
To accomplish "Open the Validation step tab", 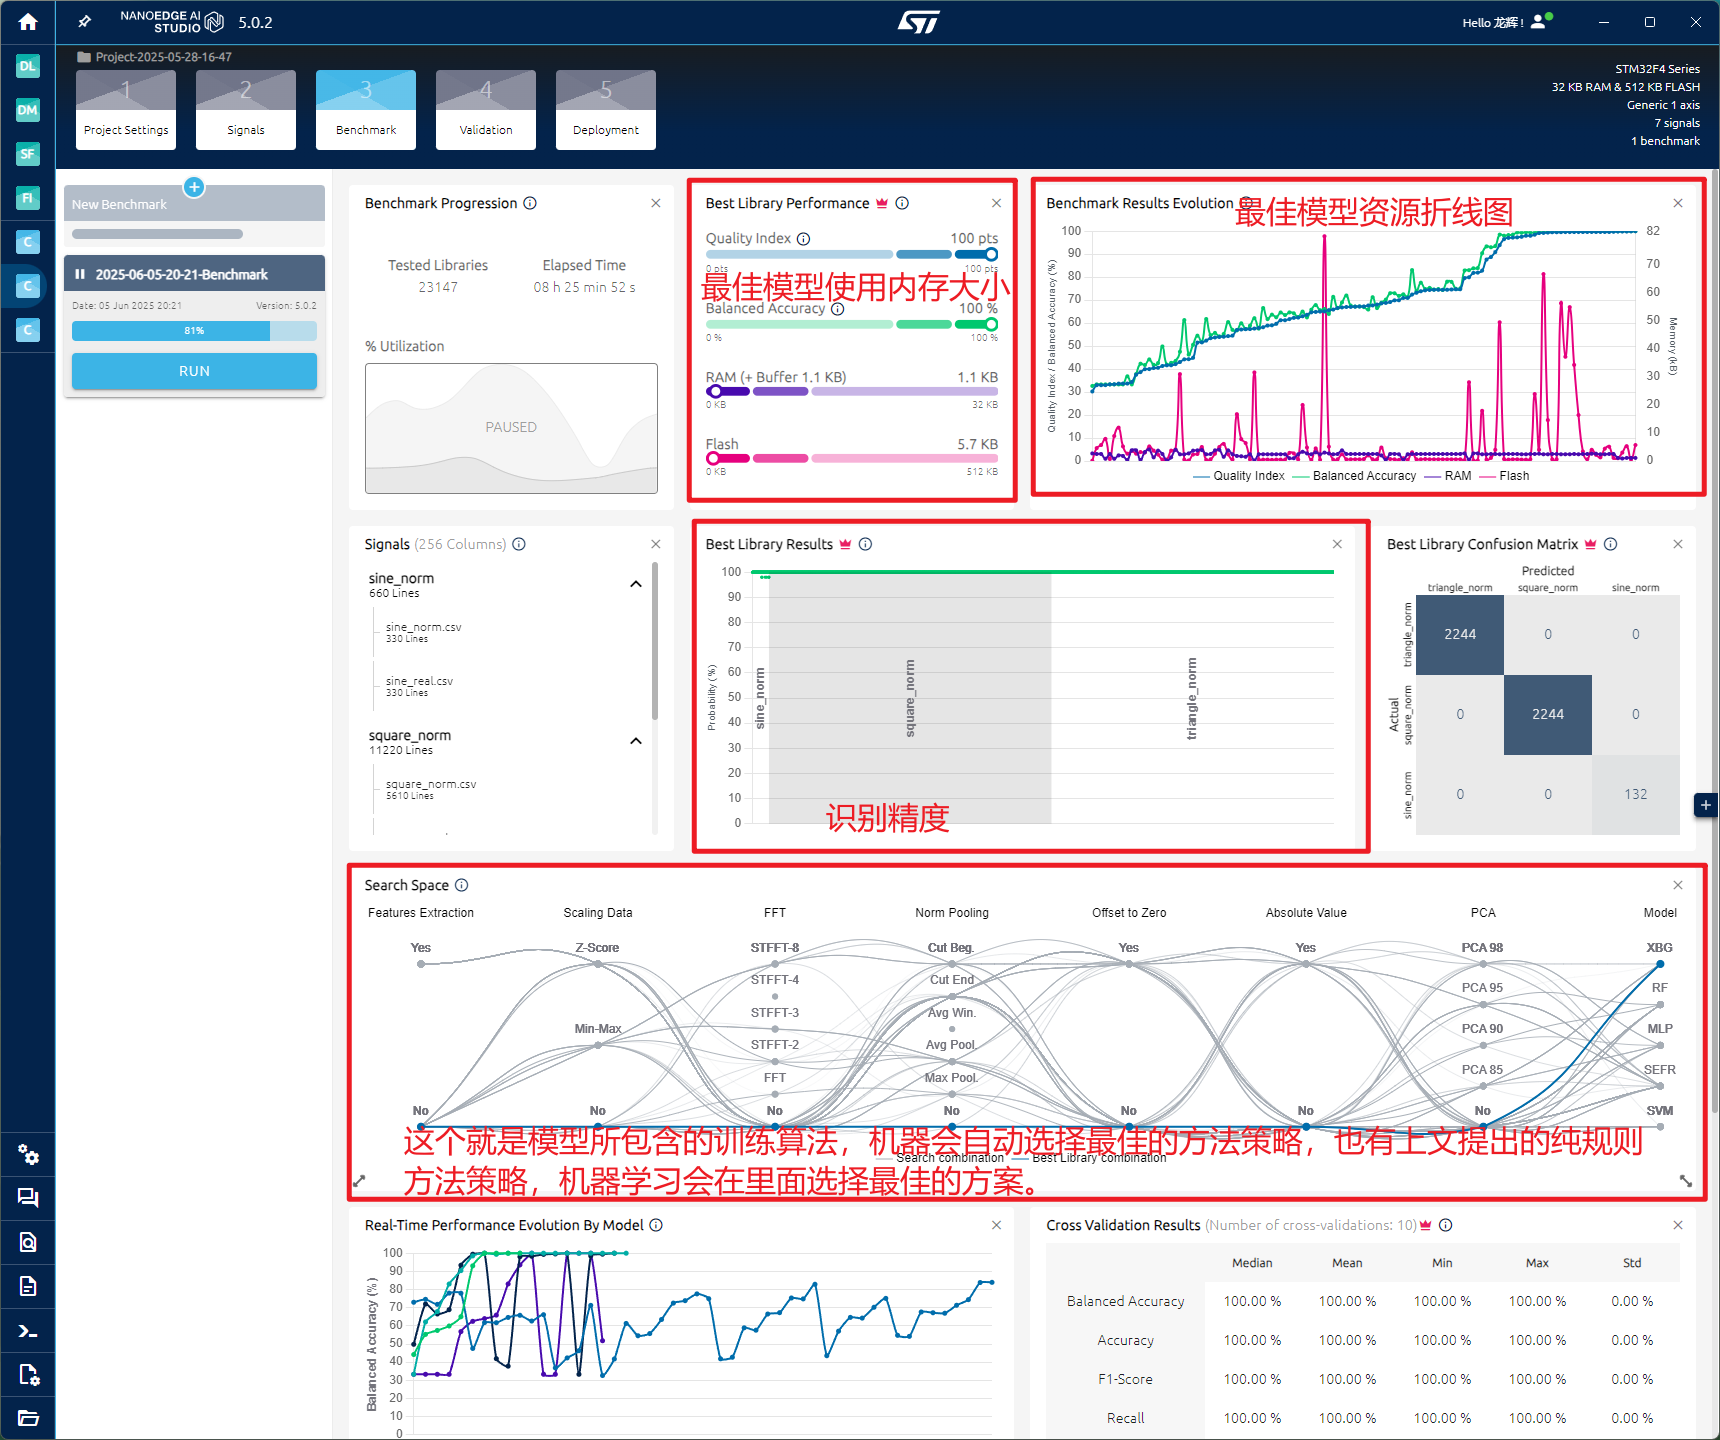I will point(486,110).
